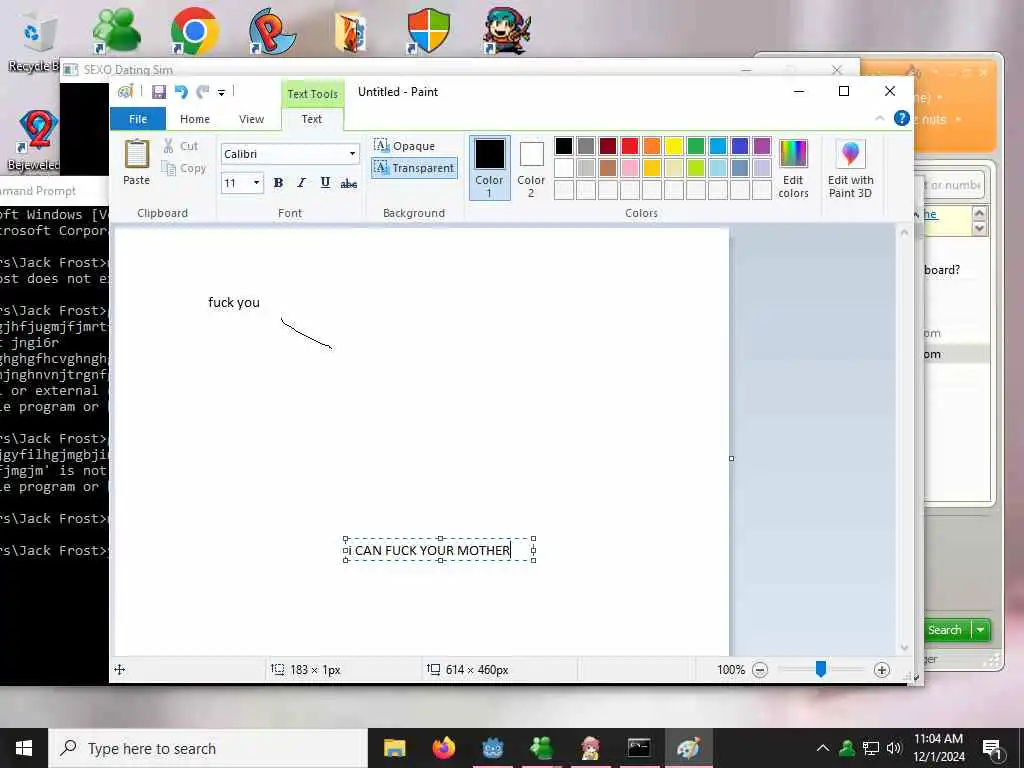
Task: Click the taskbar search box
Action: coord(208,748)
